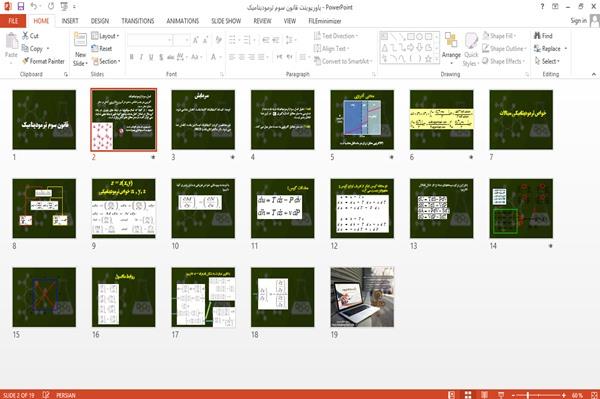Click the New Slide icon
Screen dimensions: 600x399
[x=80, y=40]
